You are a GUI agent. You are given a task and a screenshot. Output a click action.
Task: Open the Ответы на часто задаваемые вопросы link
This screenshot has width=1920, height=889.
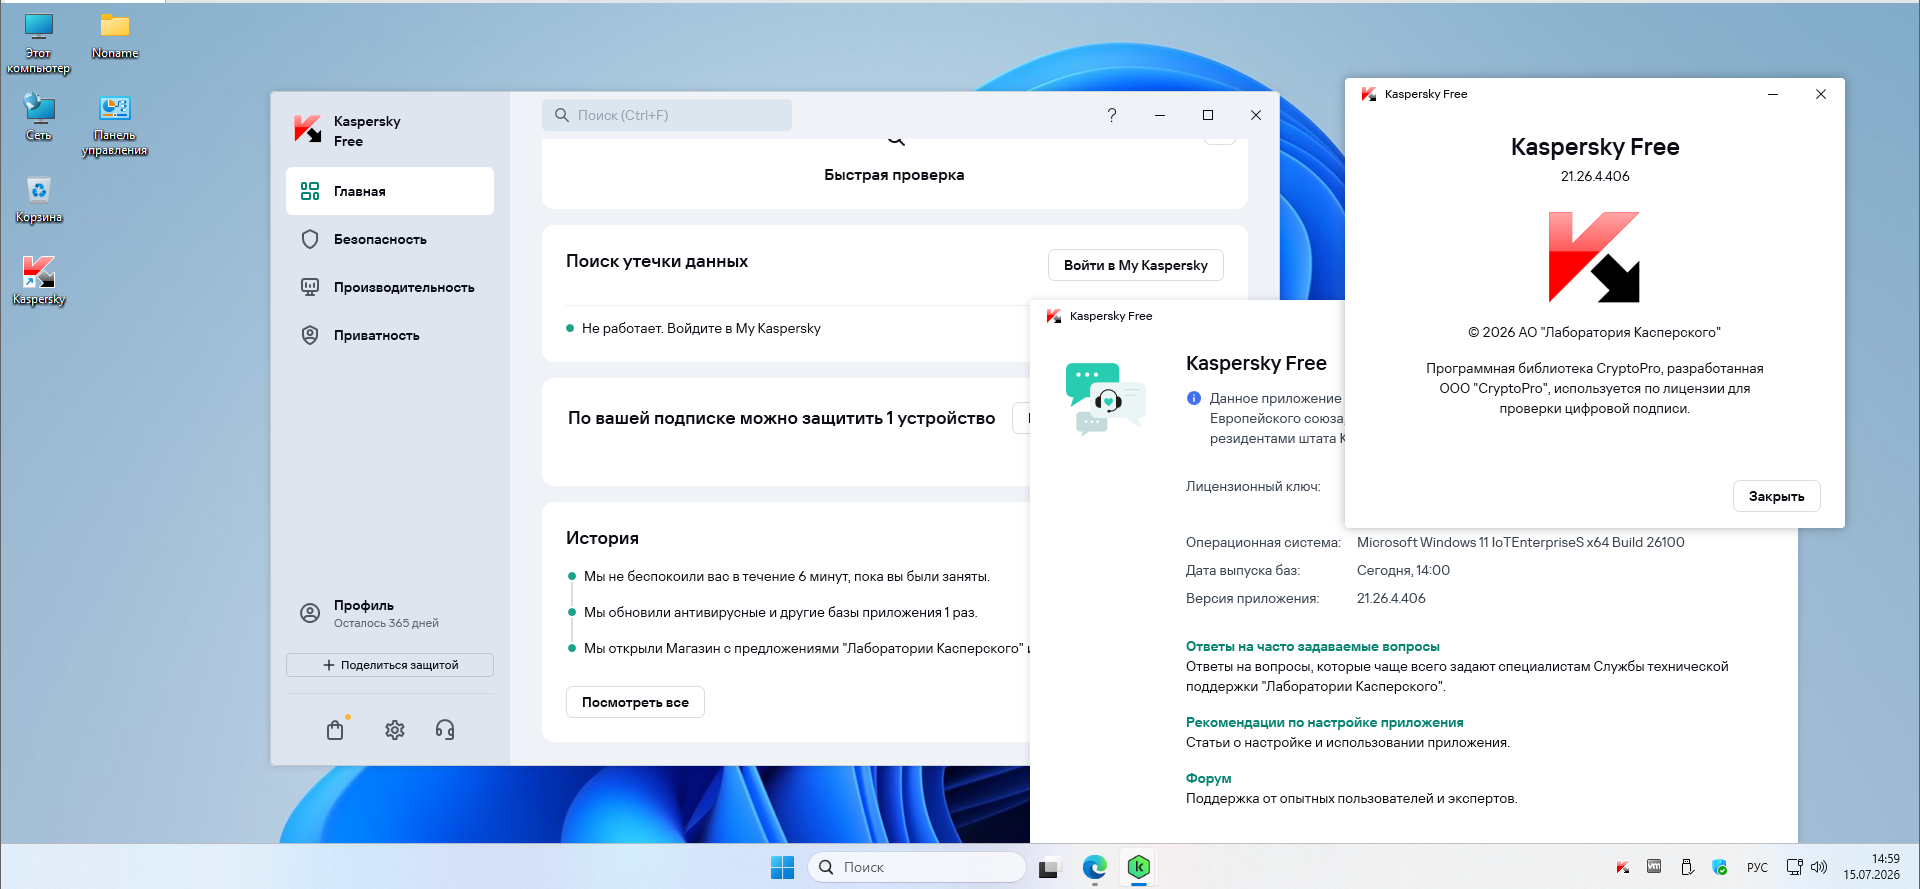[1312, 647]
